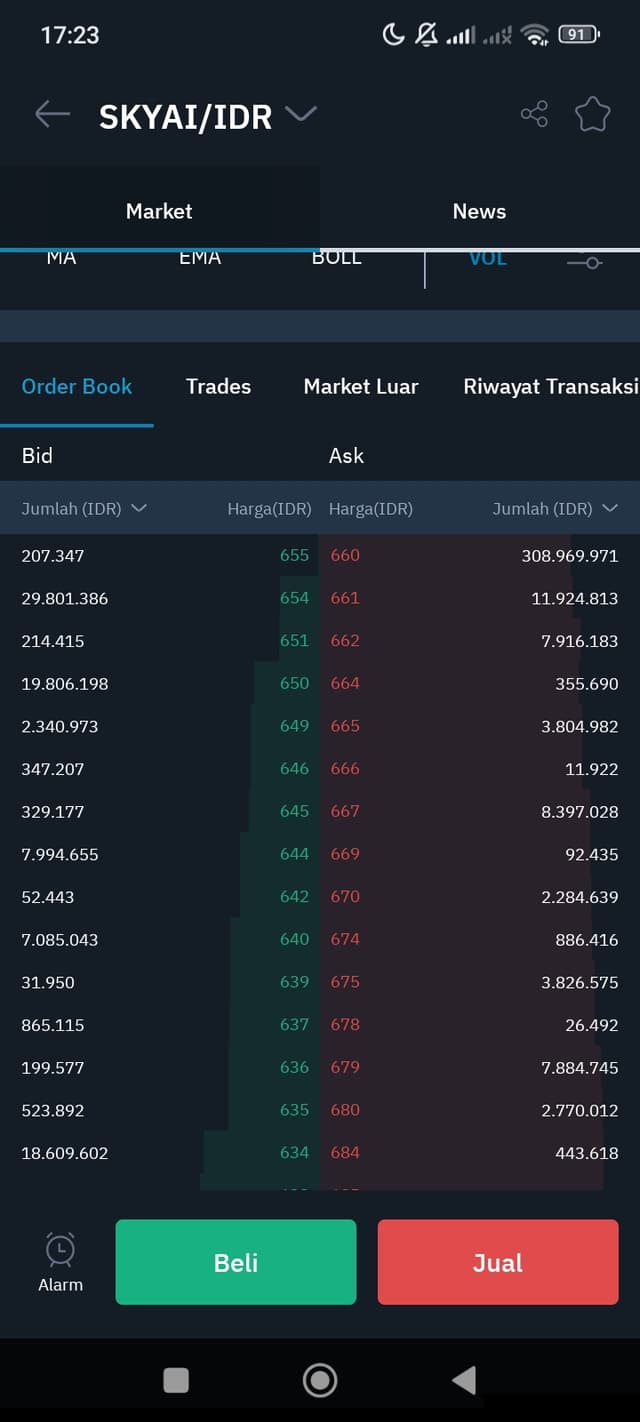Open Bid Jumlah (IDR) dropdown
Viewport: 640px width, 1422px height.
click(x=84, y=508)
